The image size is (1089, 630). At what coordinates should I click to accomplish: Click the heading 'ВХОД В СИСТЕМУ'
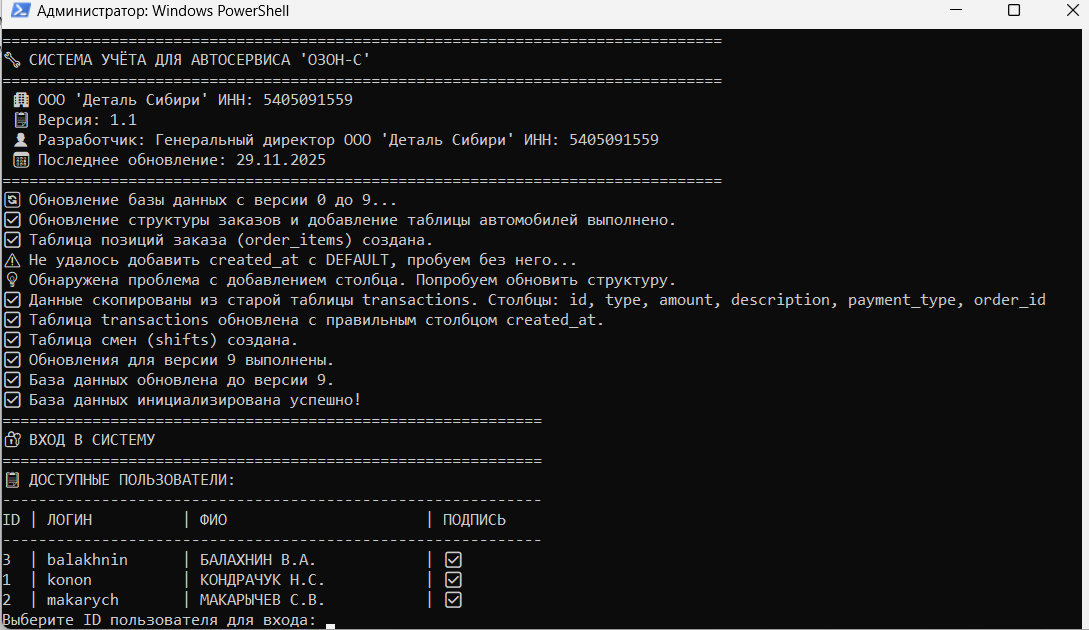pos(92,440)
